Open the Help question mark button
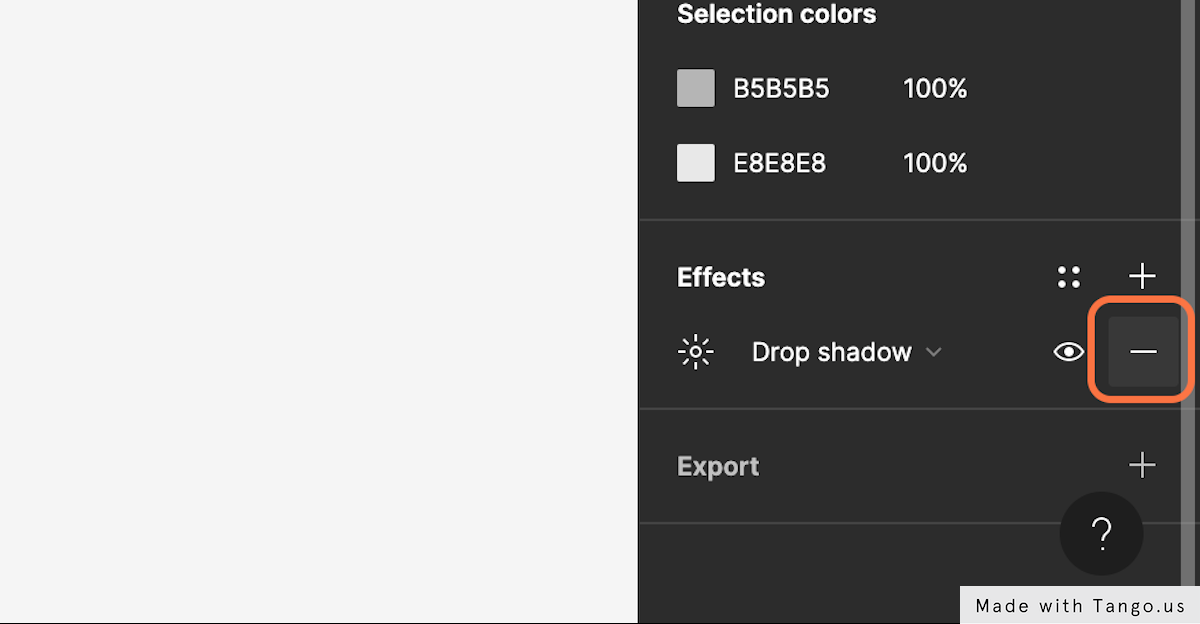Image resolution: width=1200 pixels, height=624 pixels. pos(1101,534)
